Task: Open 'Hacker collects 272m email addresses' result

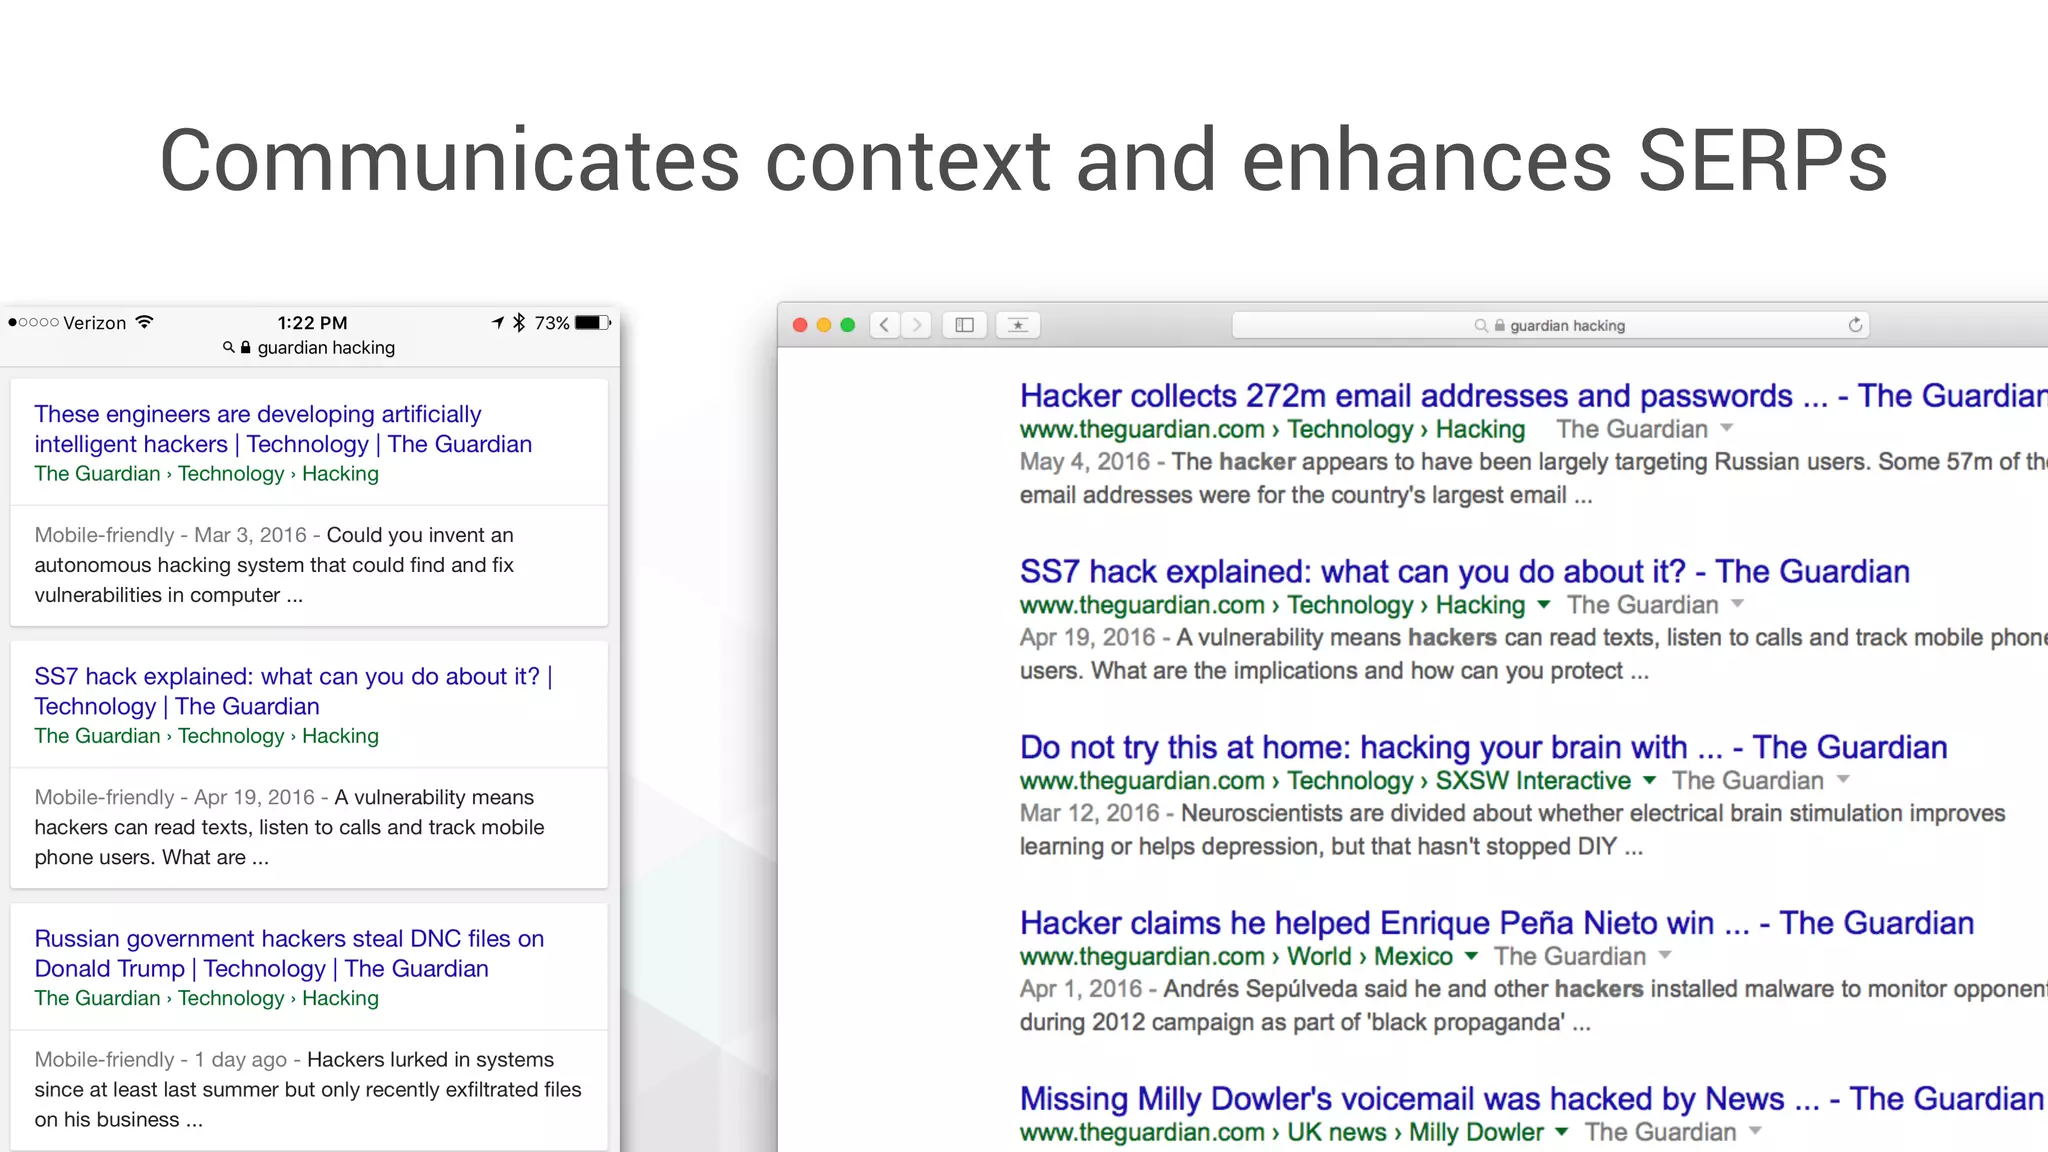Action: pos(1534,396)
